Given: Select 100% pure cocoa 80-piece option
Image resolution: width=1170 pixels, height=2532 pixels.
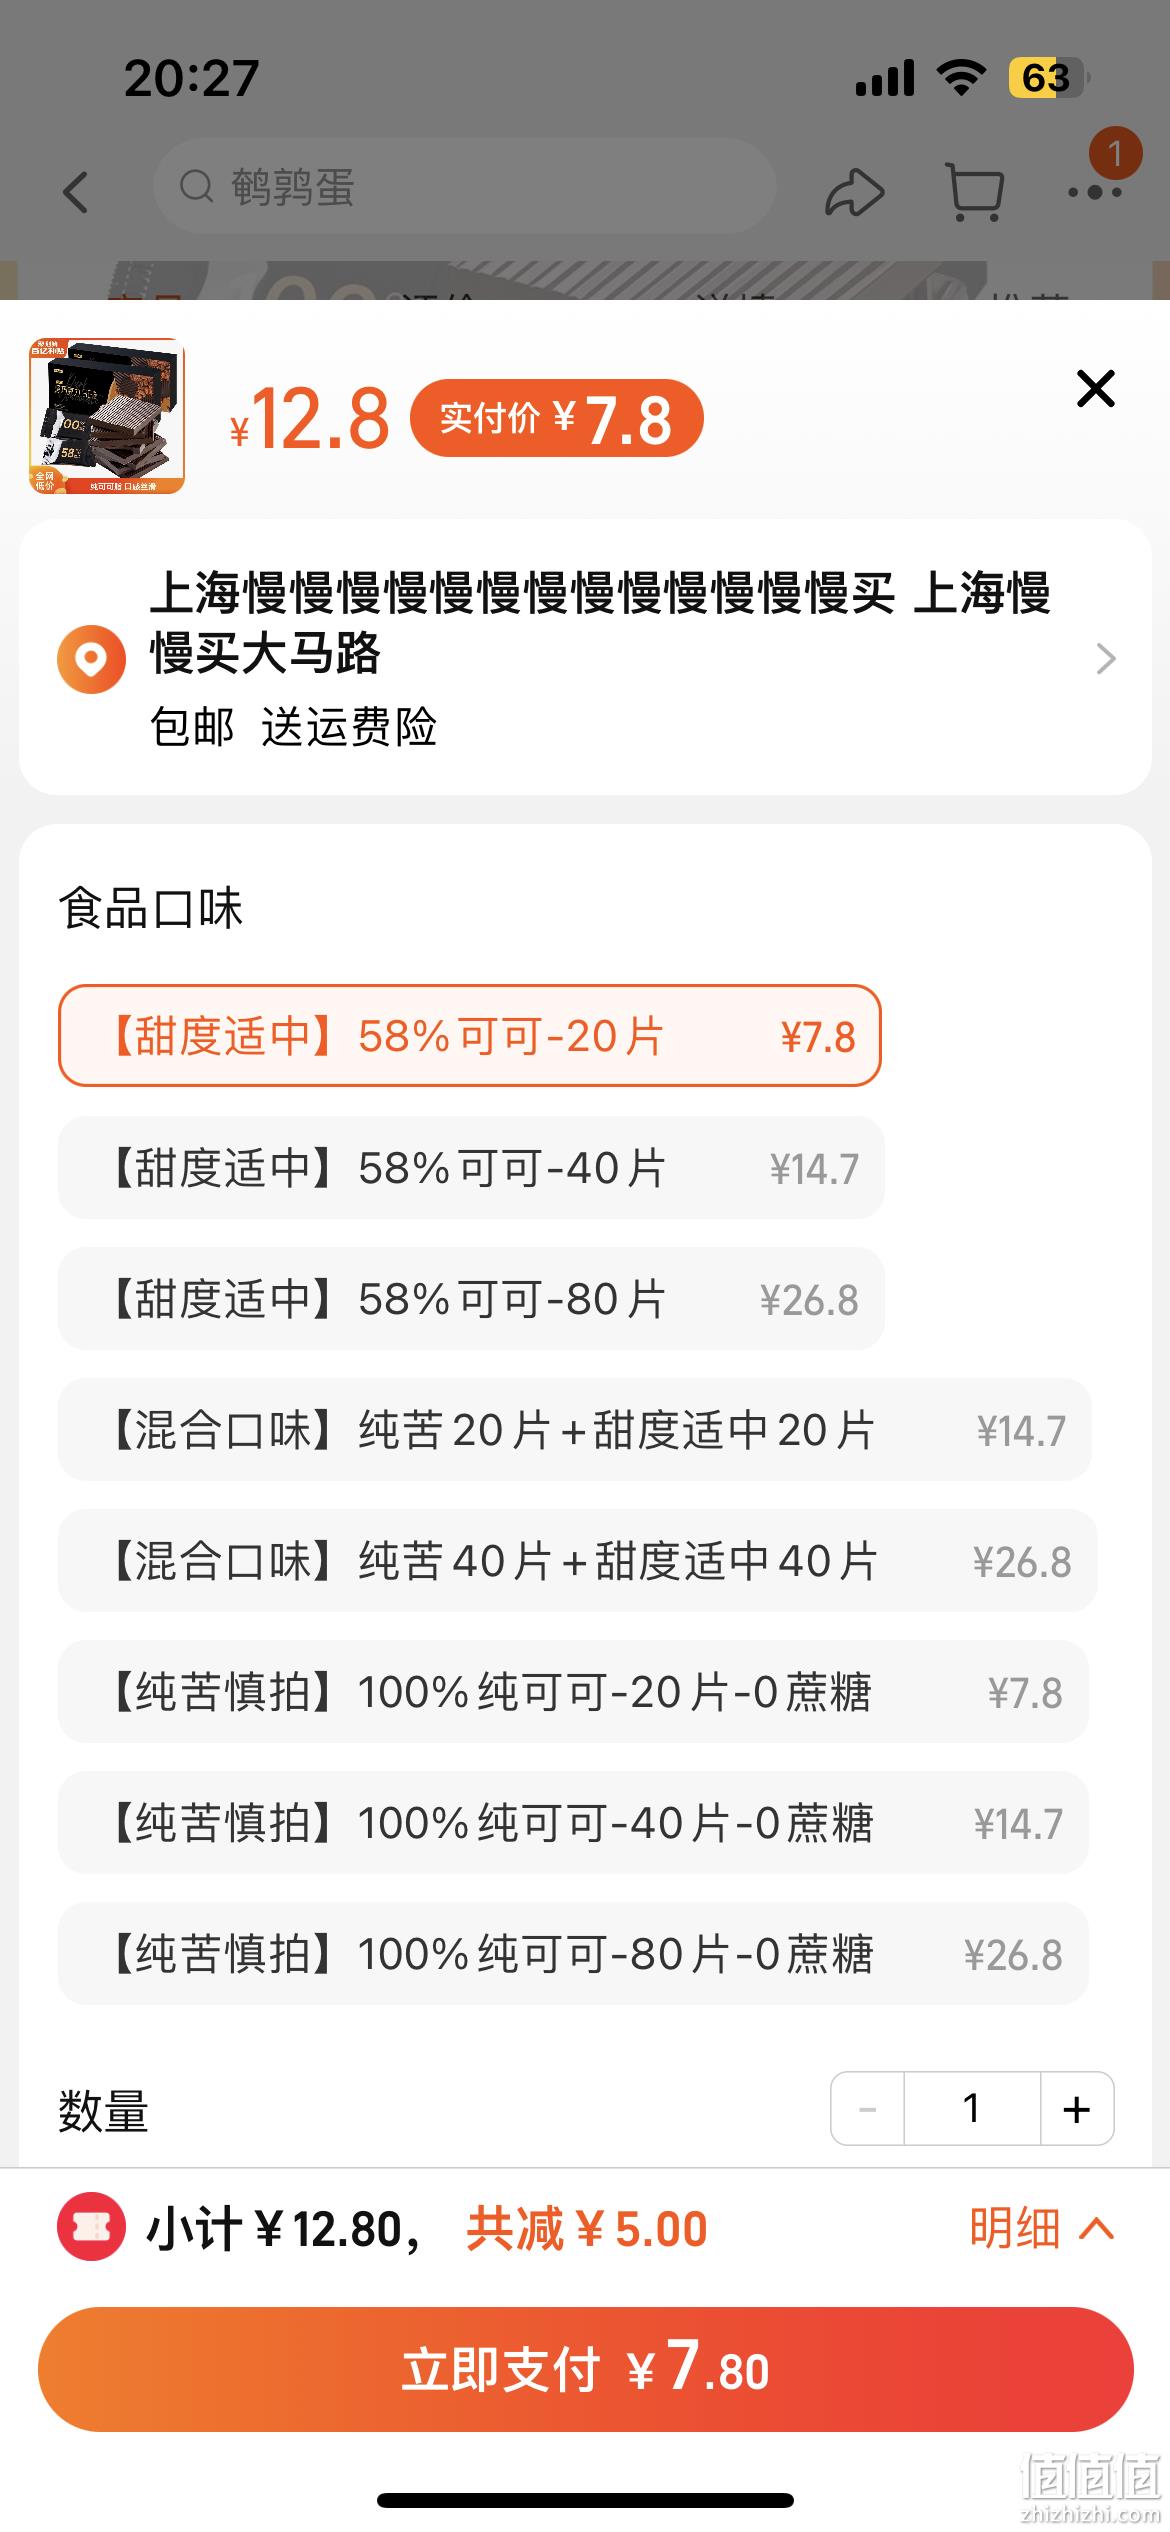Looking at the screenshot, I should (x=573, y=1954).
